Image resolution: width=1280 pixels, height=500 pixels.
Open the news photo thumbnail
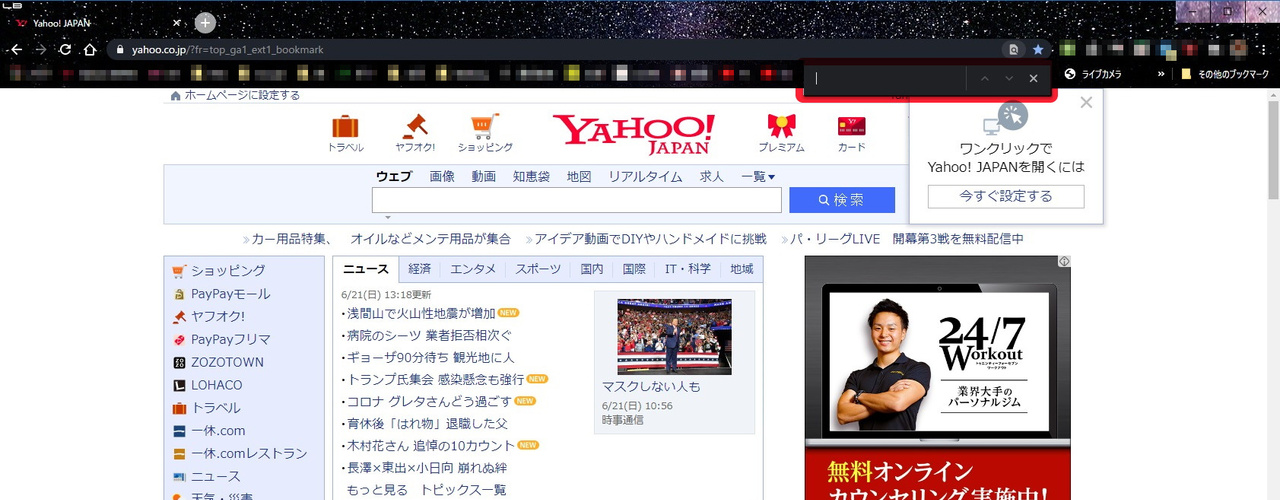[x=674, y=337]
